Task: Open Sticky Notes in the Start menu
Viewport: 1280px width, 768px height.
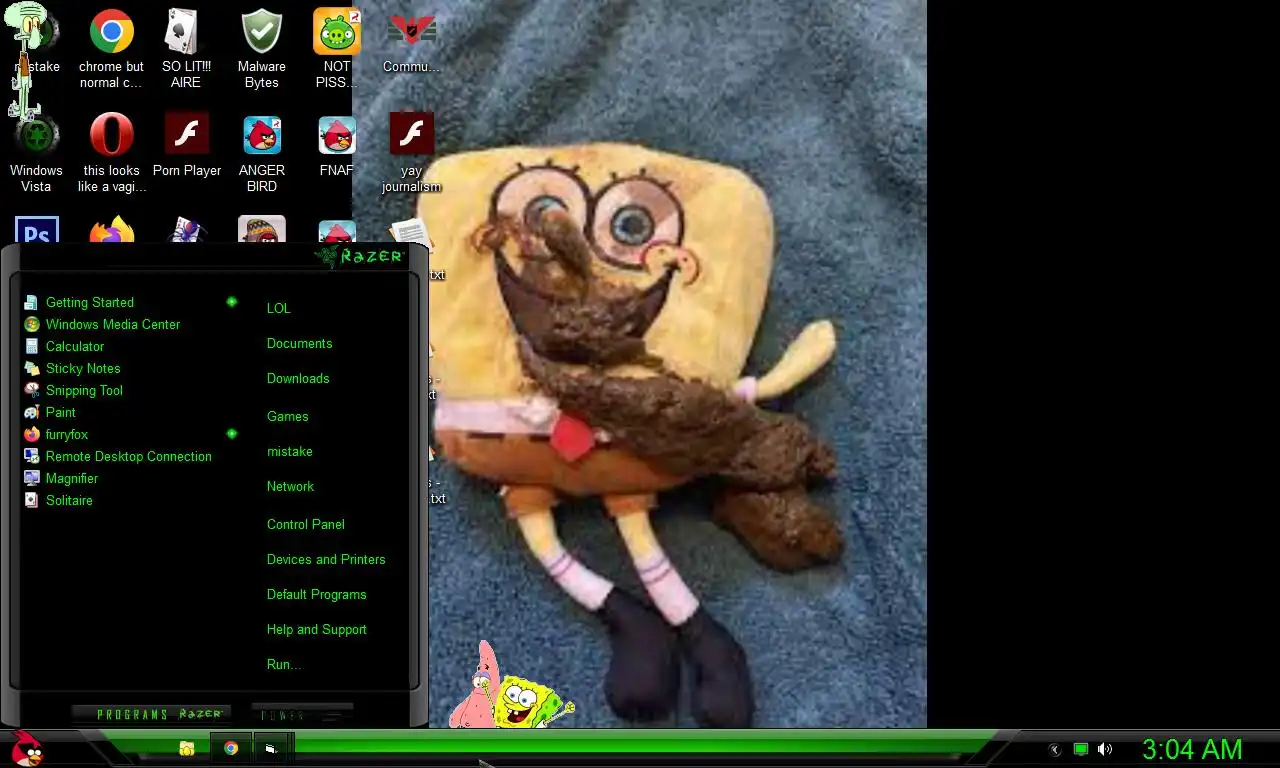Action: (x=82, y=368)
